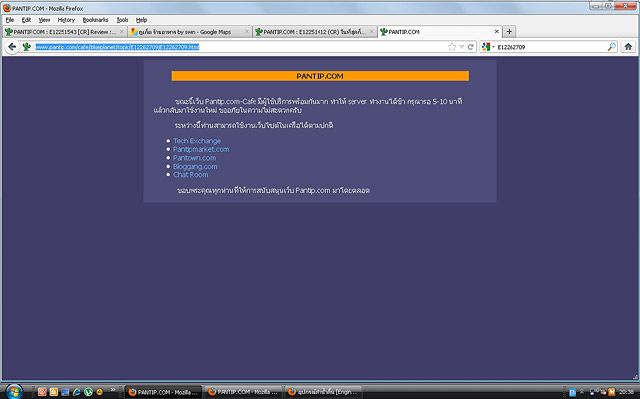Open a new tab with the plus button
This screenshot has width=640, height=399.
[x=509, y=31]
